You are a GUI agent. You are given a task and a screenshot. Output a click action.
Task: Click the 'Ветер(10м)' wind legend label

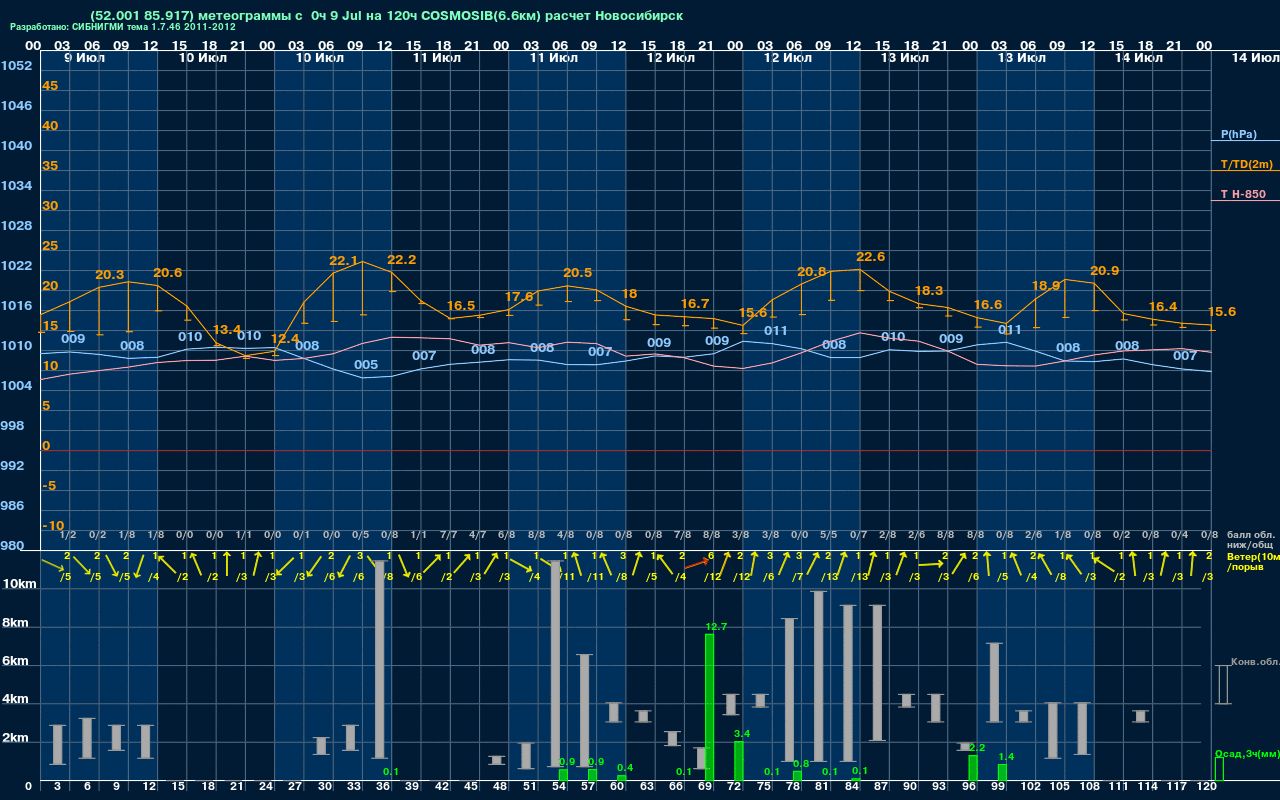point(1252,556)
